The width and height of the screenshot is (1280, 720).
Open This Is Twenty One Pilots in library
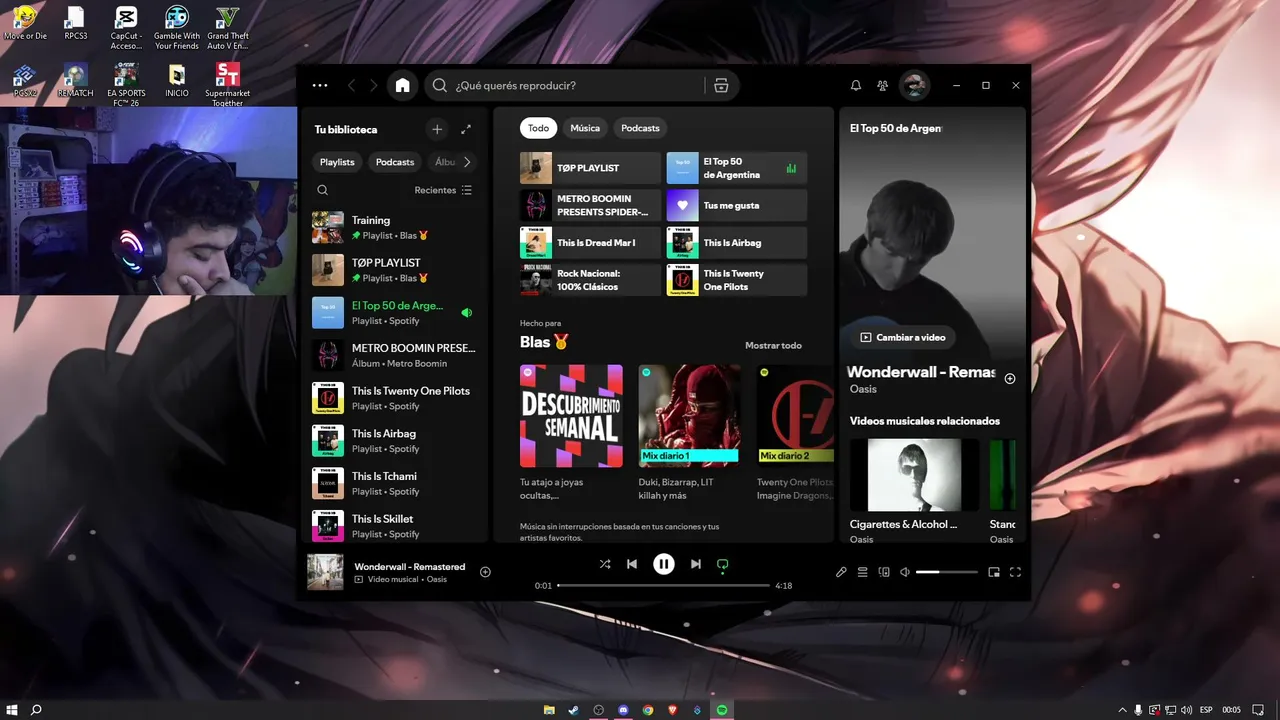395,398
